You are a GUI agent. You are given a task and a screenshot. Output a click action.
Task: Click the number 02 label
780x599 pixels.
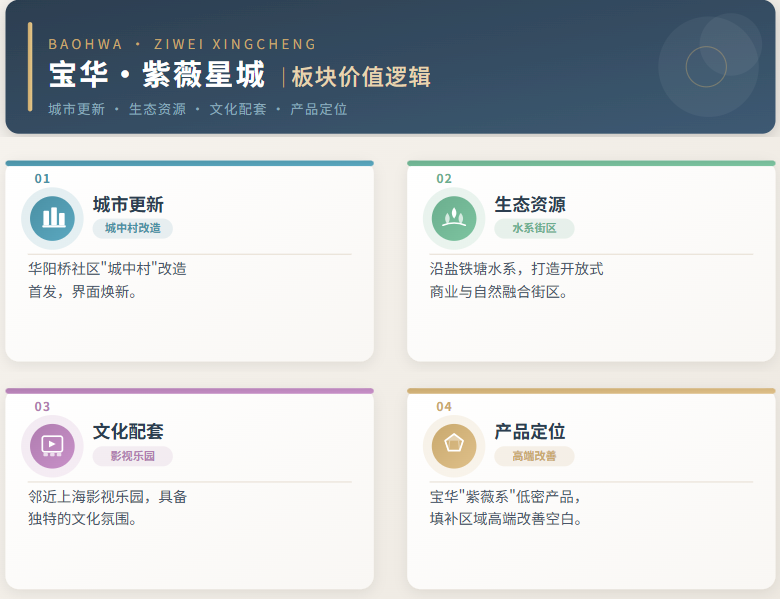(444, 179)
